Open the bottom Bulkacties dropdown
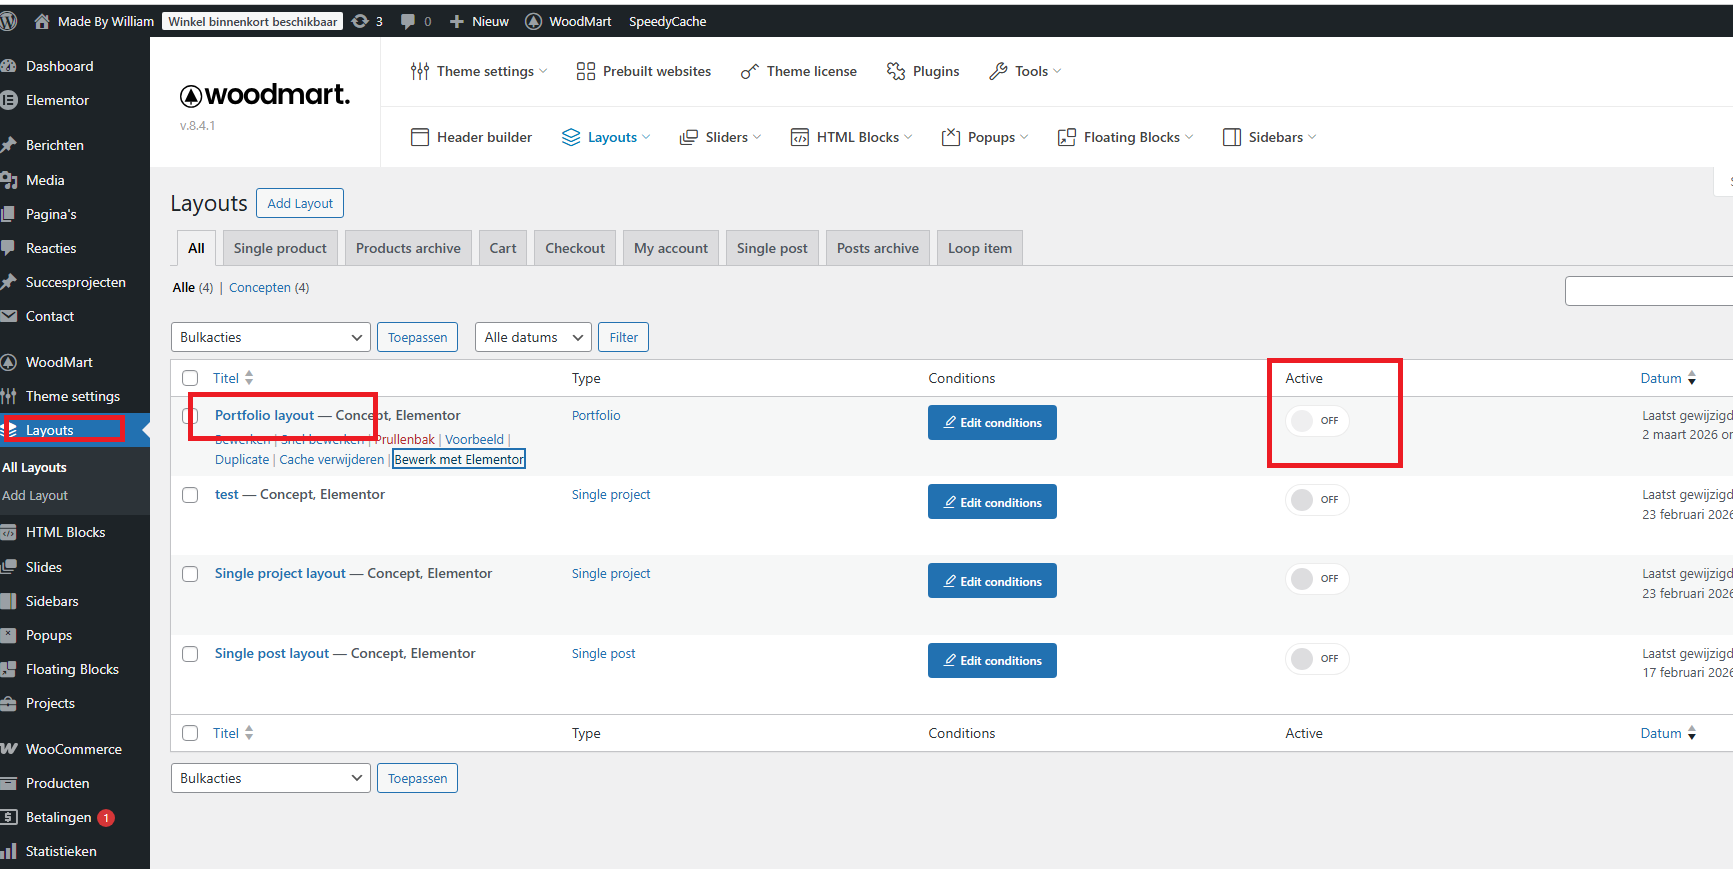The height and width of the screenshot is (869, 1733). tap(271, 778)
